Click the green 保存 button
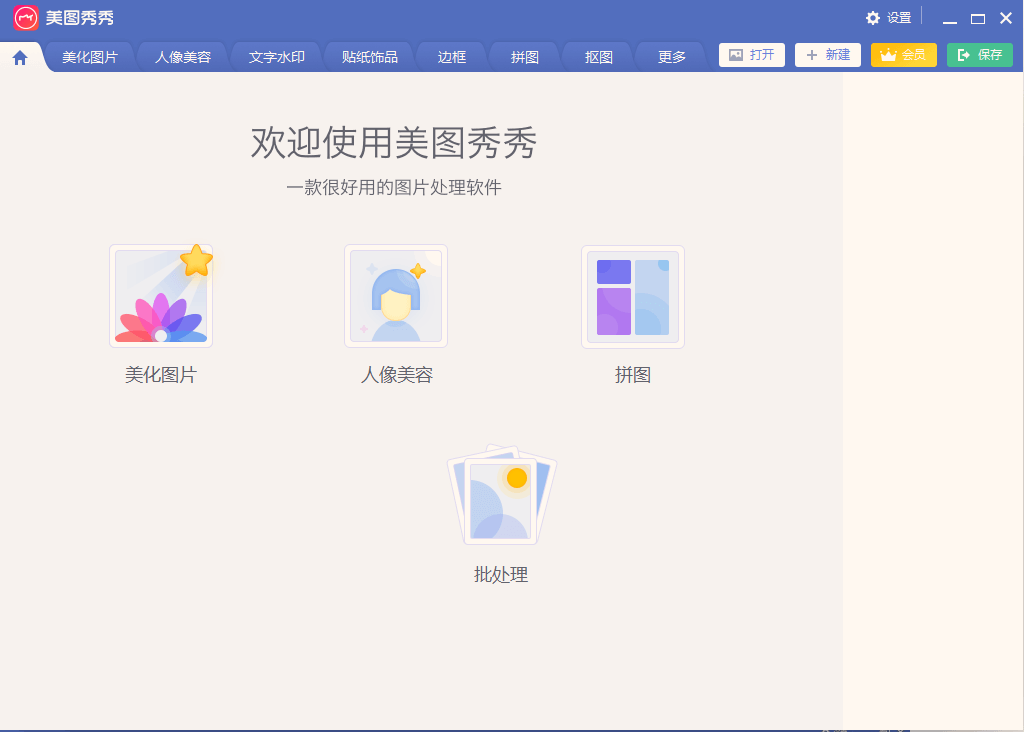 [980, 55]
